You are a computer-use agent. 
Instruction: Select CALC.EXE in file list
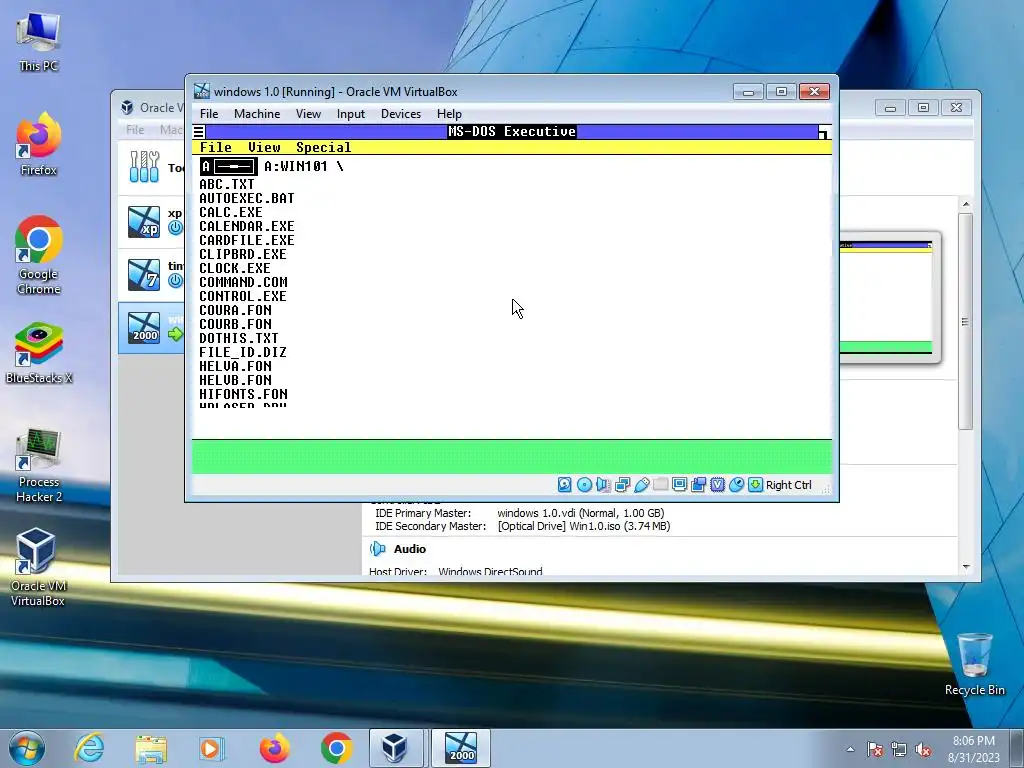coord(231,213)
